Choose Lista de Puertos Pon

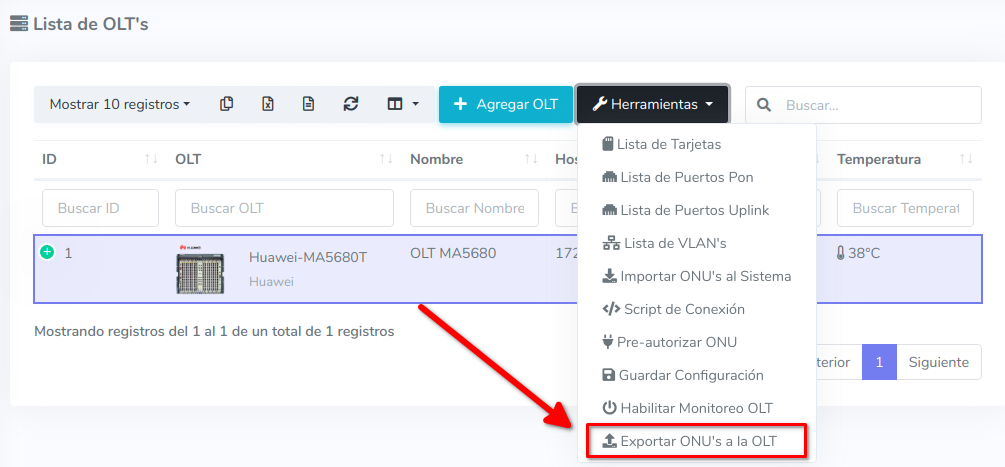[686, 177]
